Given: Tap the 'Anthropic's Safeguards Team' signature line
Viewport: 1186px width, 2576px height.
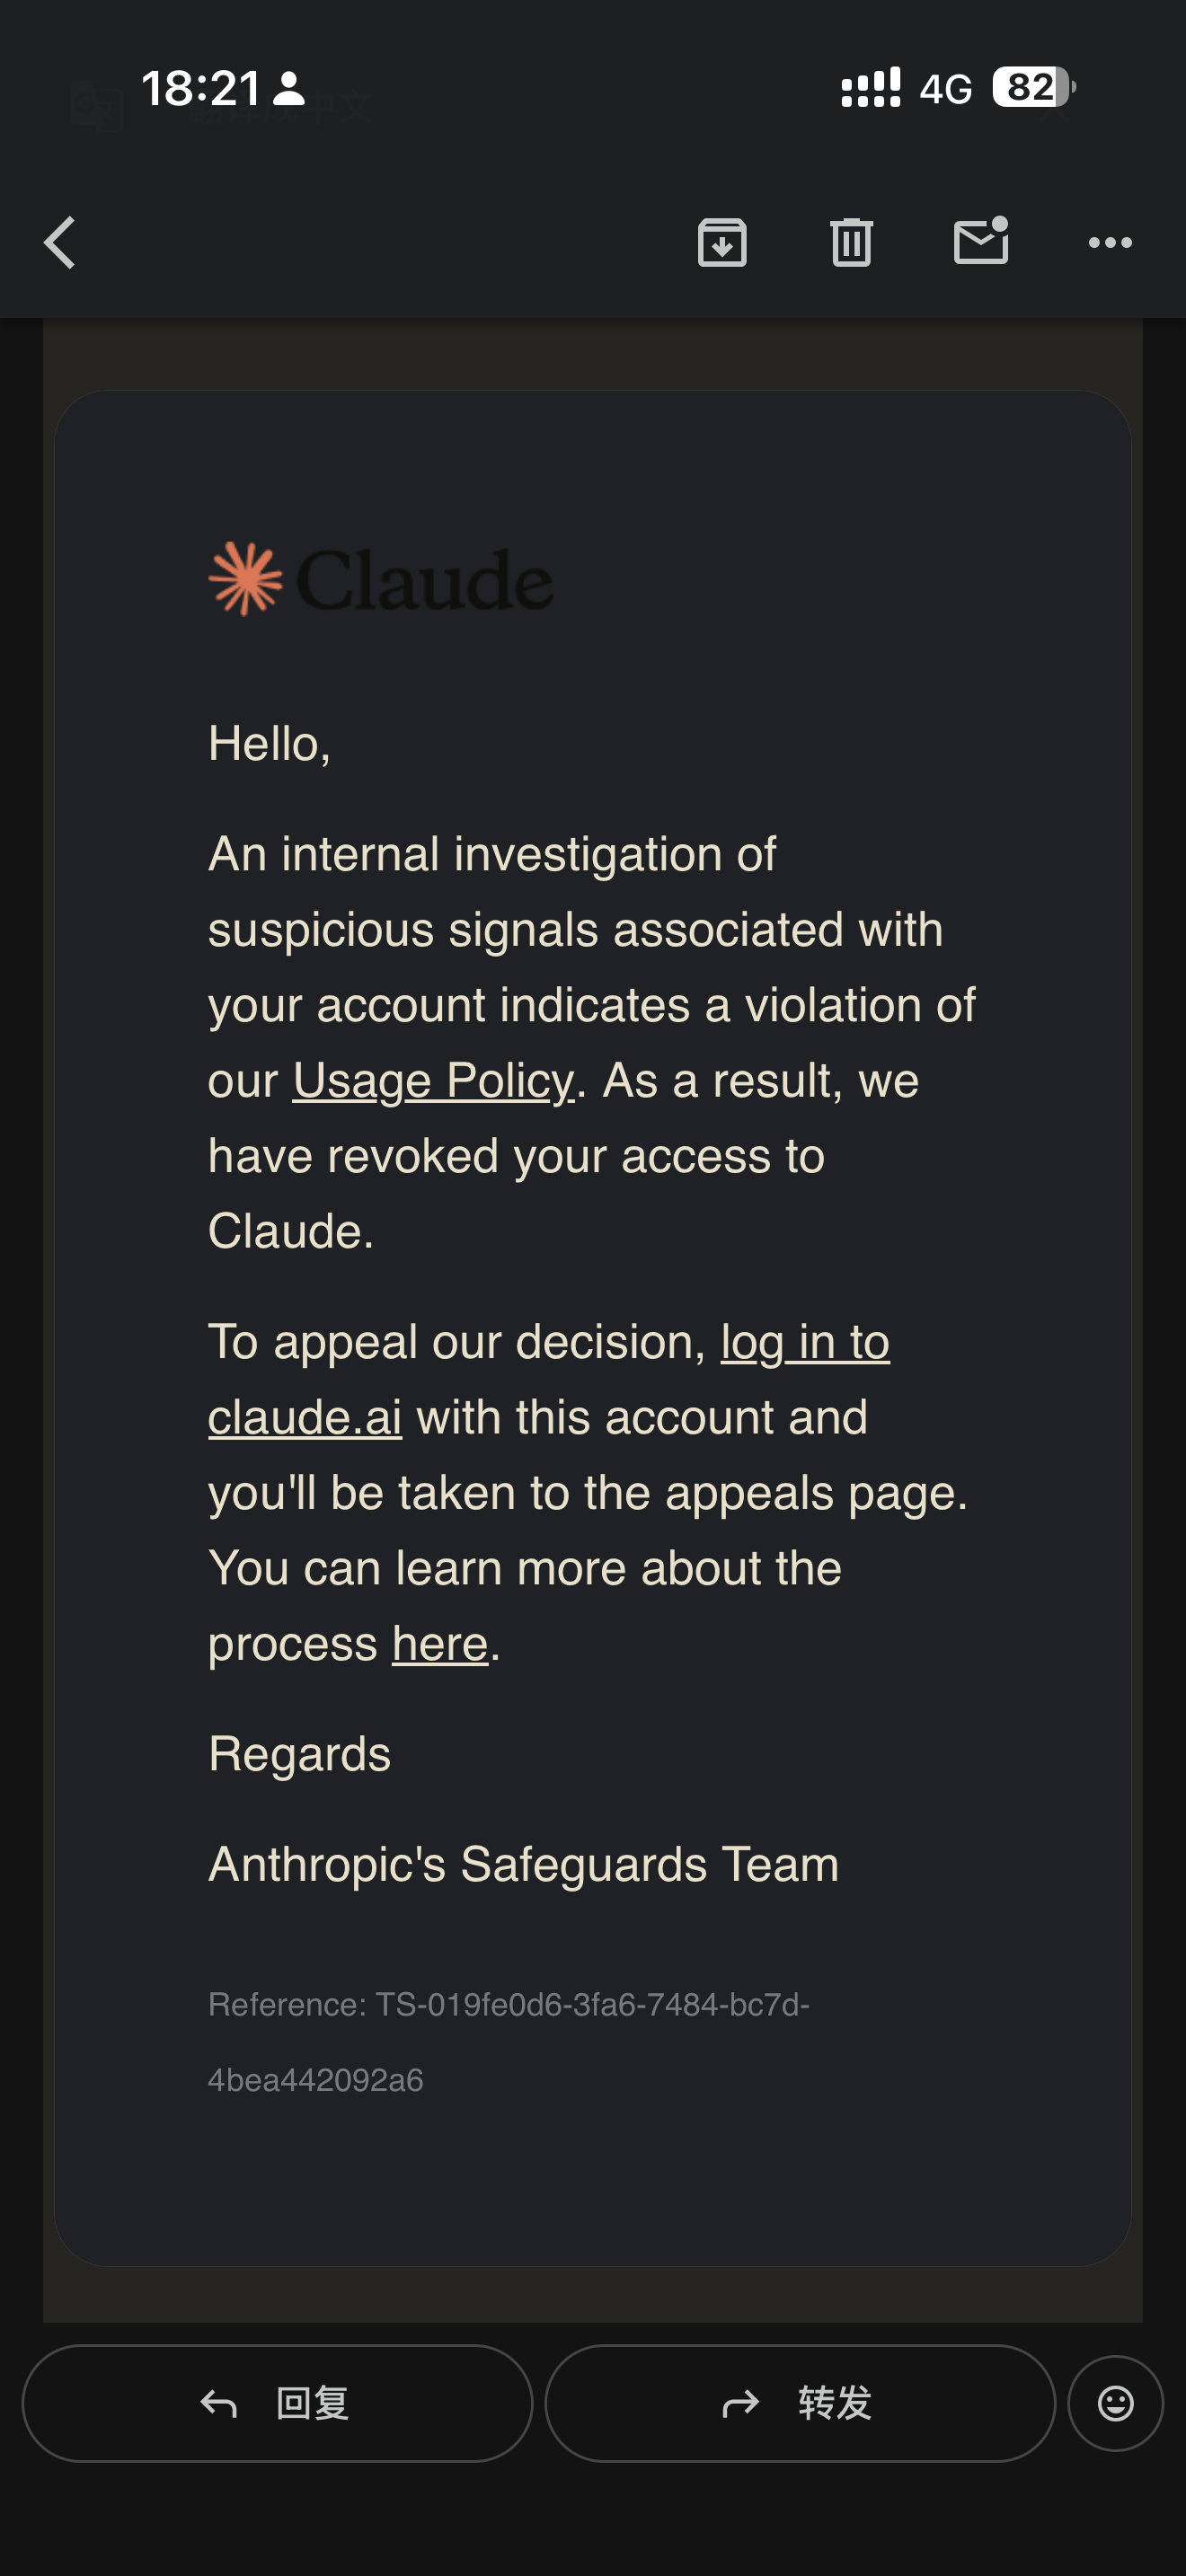Looking at the screenshot, I should [524, 1865].
